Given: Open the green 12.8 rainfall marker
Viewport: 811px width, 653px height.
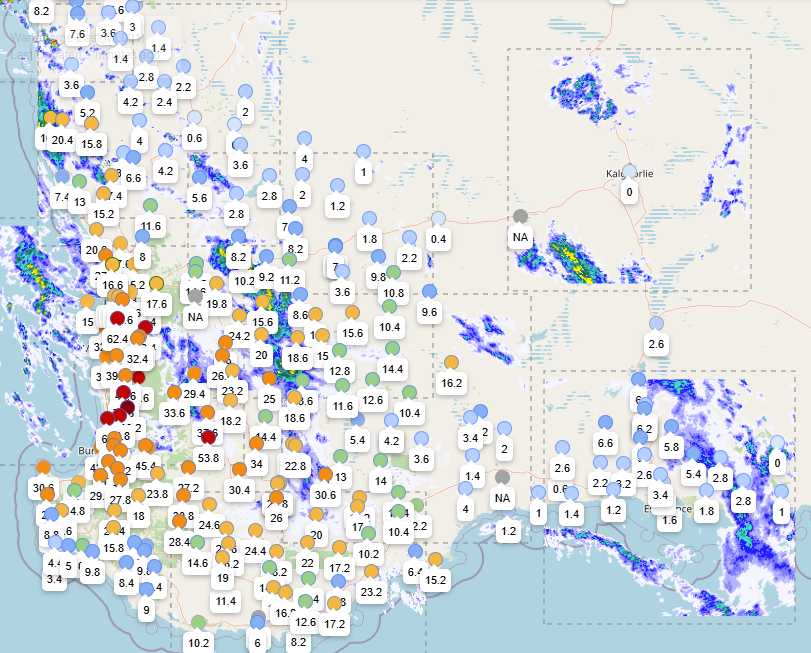Looking at the screenshot, I should [339, 351].
